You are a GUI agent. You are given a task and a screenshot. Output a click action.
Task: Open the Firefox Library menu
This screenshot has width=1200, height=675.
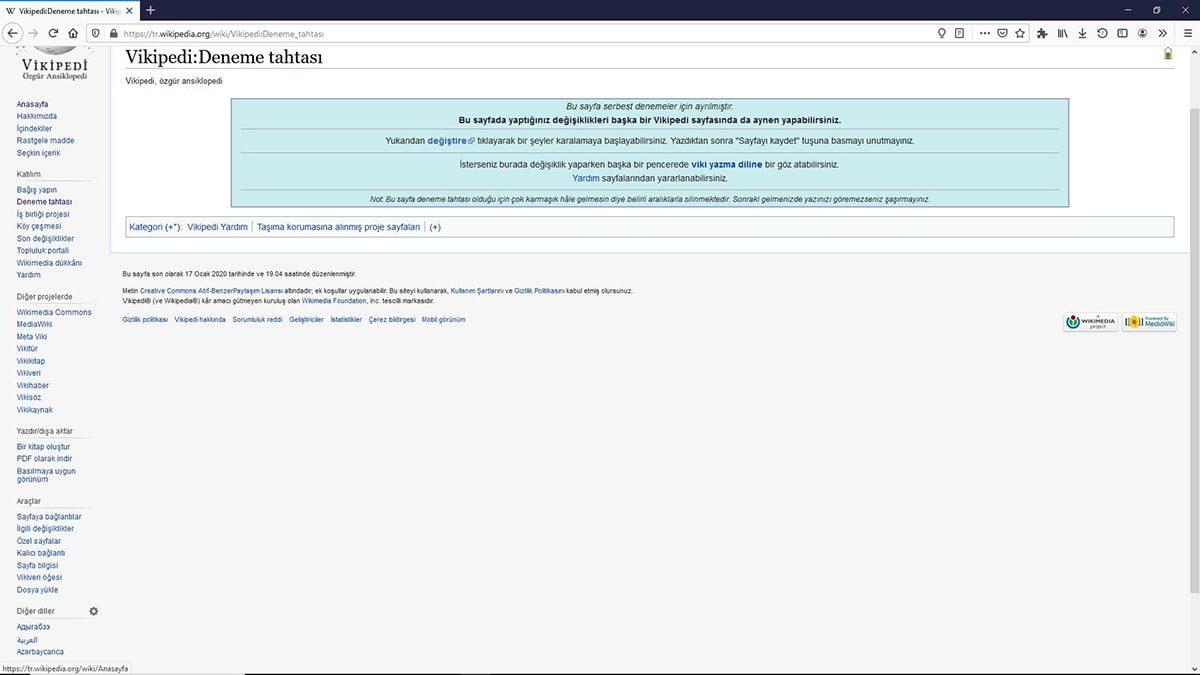1062,33
